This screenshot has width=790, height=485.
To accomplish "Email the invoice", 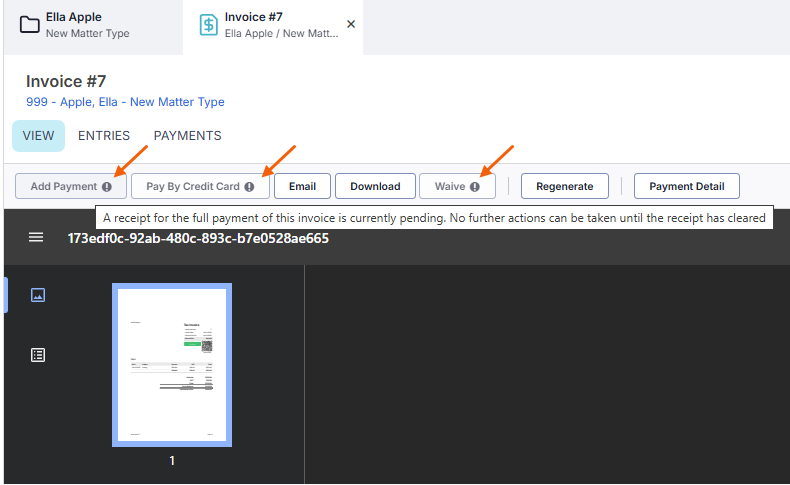I will coord(302,186).
